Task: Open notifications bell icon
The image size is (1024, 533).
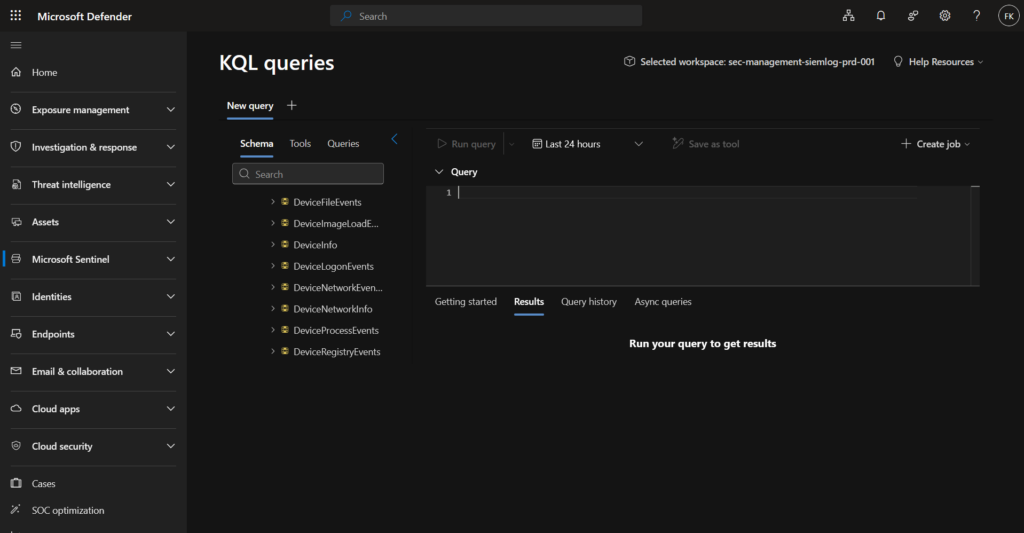Action: [x=880, y=16]
